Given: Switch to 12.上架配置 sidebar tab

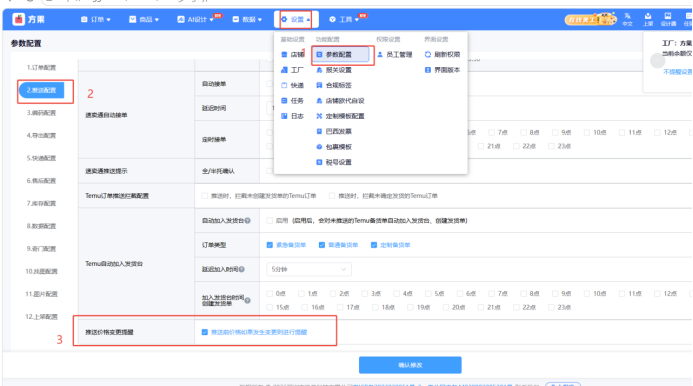Looking at the screenshot, I should (41, 317).
